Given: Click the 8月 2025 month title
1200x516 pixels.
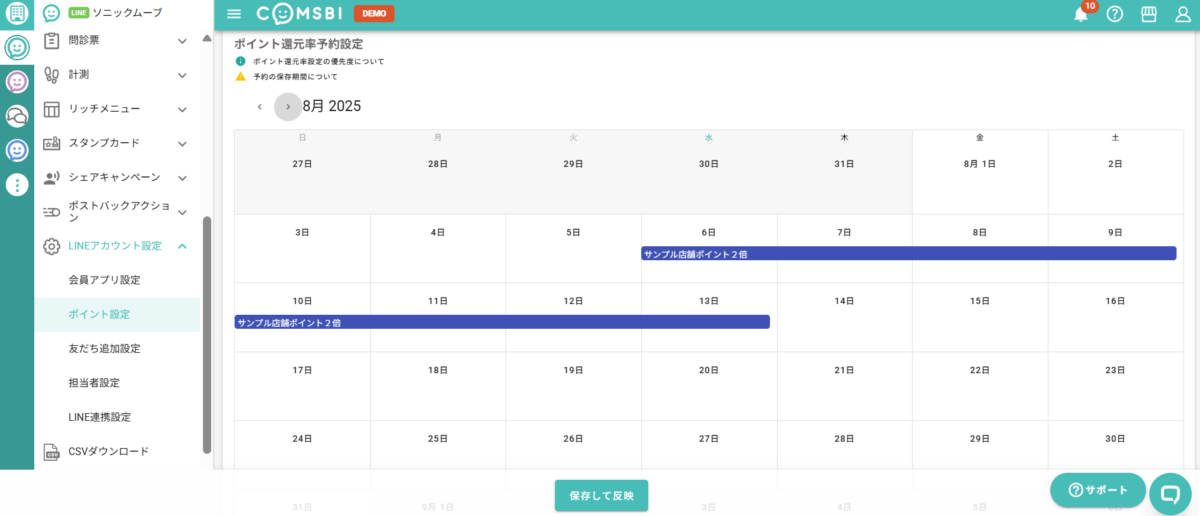Looking at the screenshot, I should click(332, 106).
